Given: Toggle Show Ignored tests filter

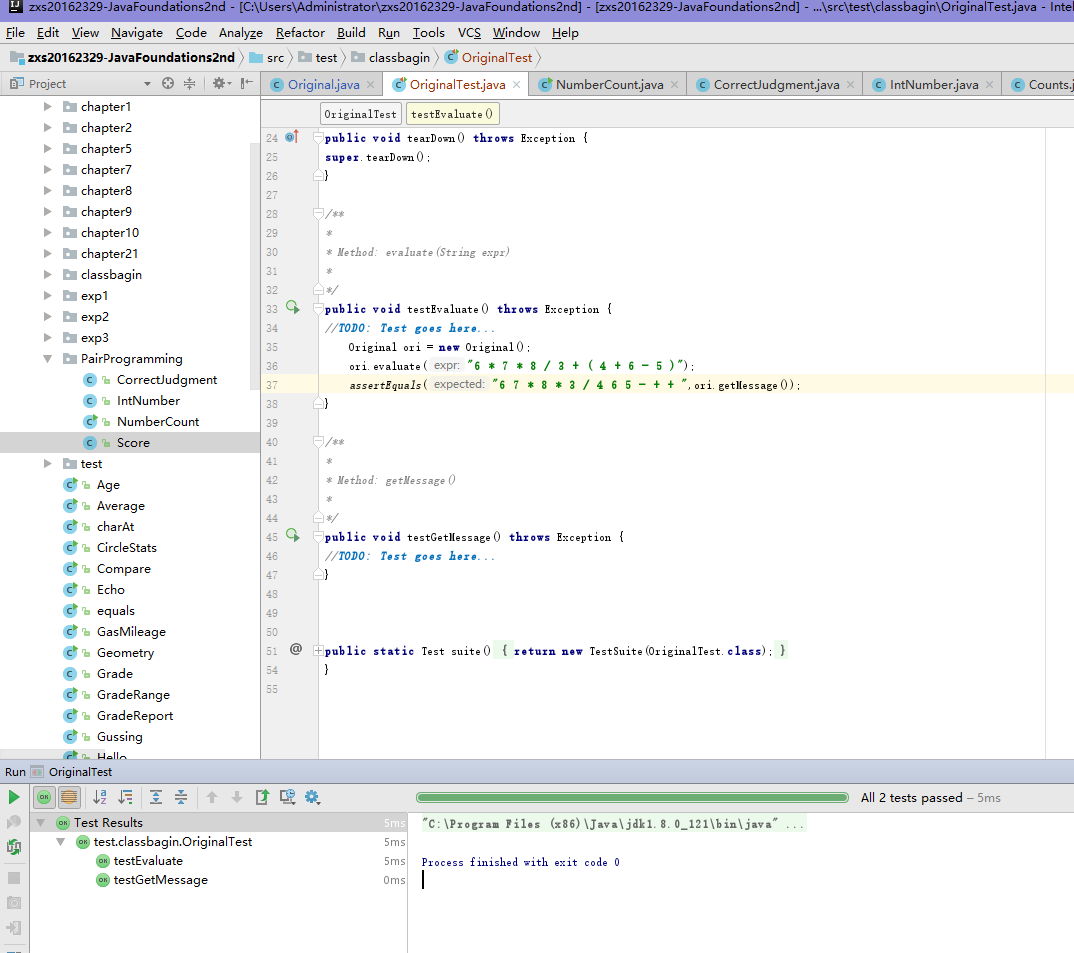Looking at the screenshot, I should 69,797.
